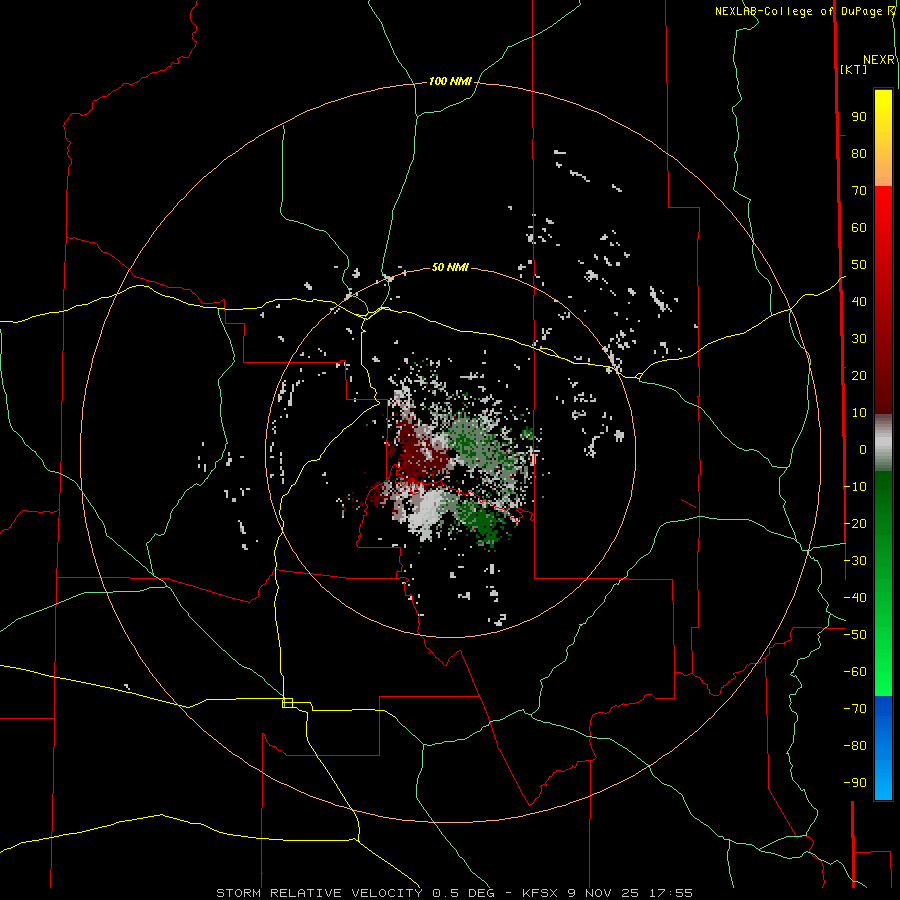Select the "-80" value on the velocity scale
The width and height of the screenshot is (900, 900).
[x=855, y=746]
